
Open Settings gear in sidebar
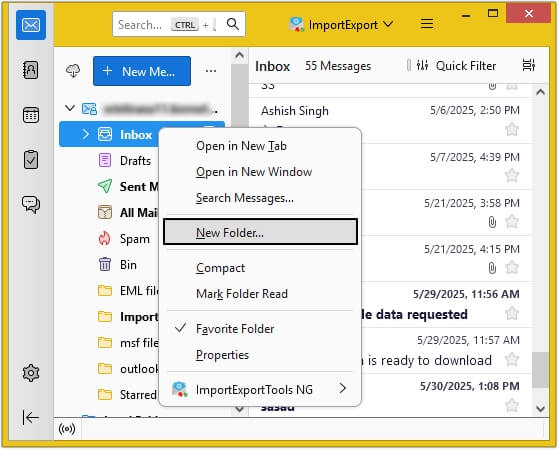[31, 373]
